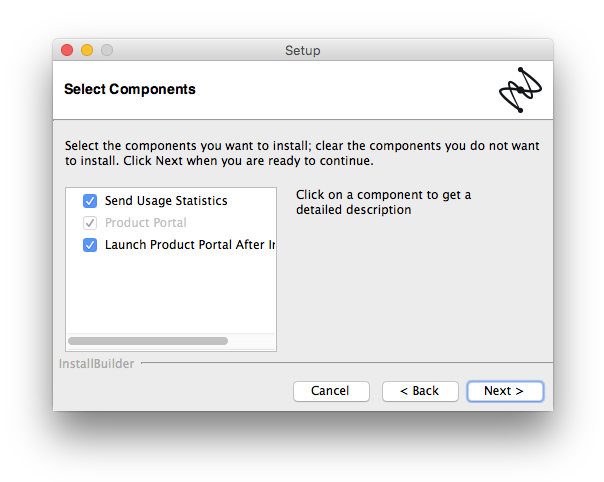Select the Launch Product Portal After Install label

[x=190, y=245]
